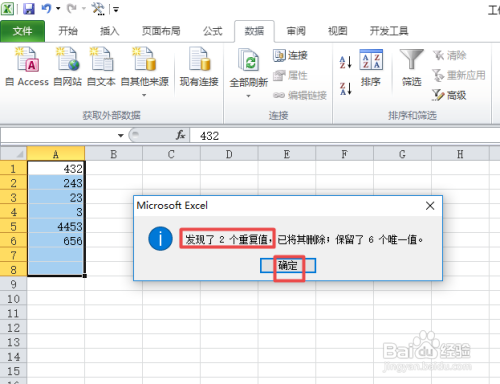Image resolution: width=500 pixels, height=384 pixels.
Task: Open the 排序 dialog
Action: (371, 68)
